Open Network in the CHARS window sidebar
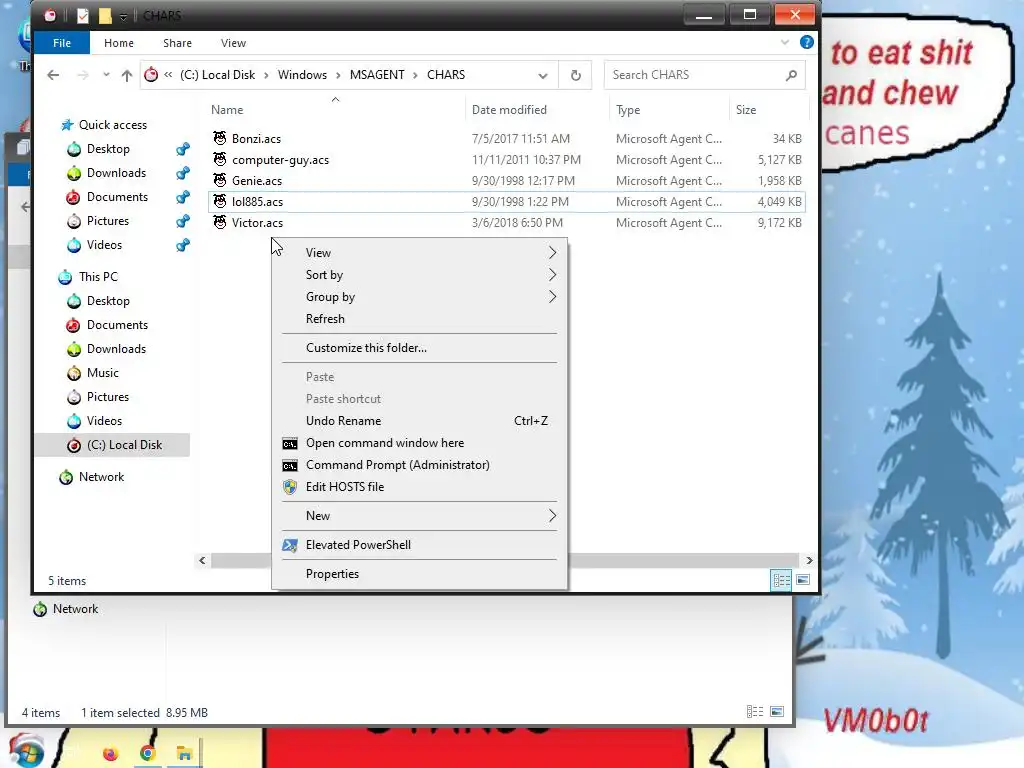Image resolution: width=1024 pixels, height=768 pixels. (x=101, y=477)
